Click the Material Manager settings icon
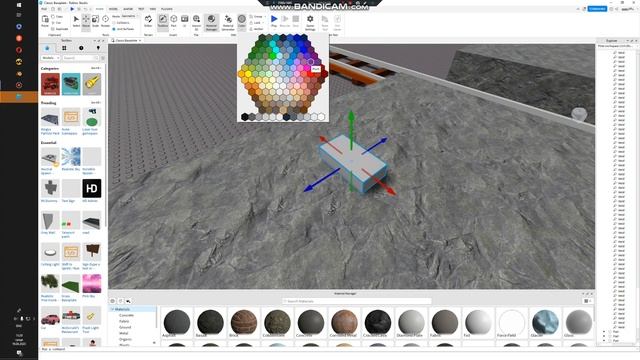 [x=113, y=301]
